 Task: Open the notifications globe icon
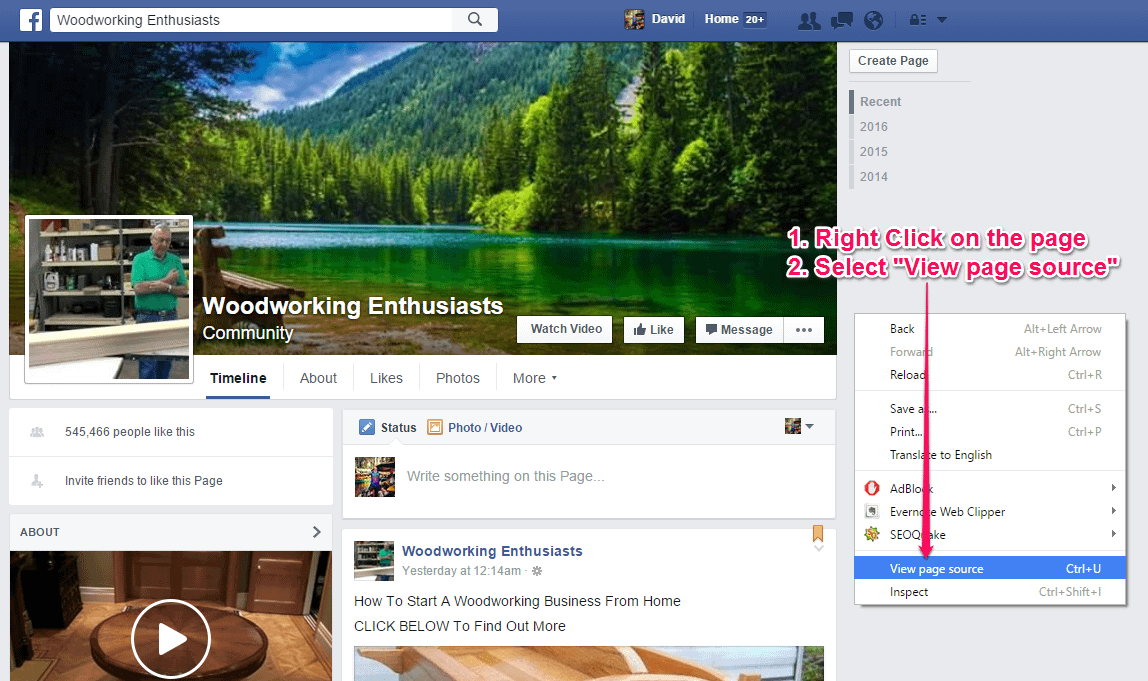coord(873,21)
